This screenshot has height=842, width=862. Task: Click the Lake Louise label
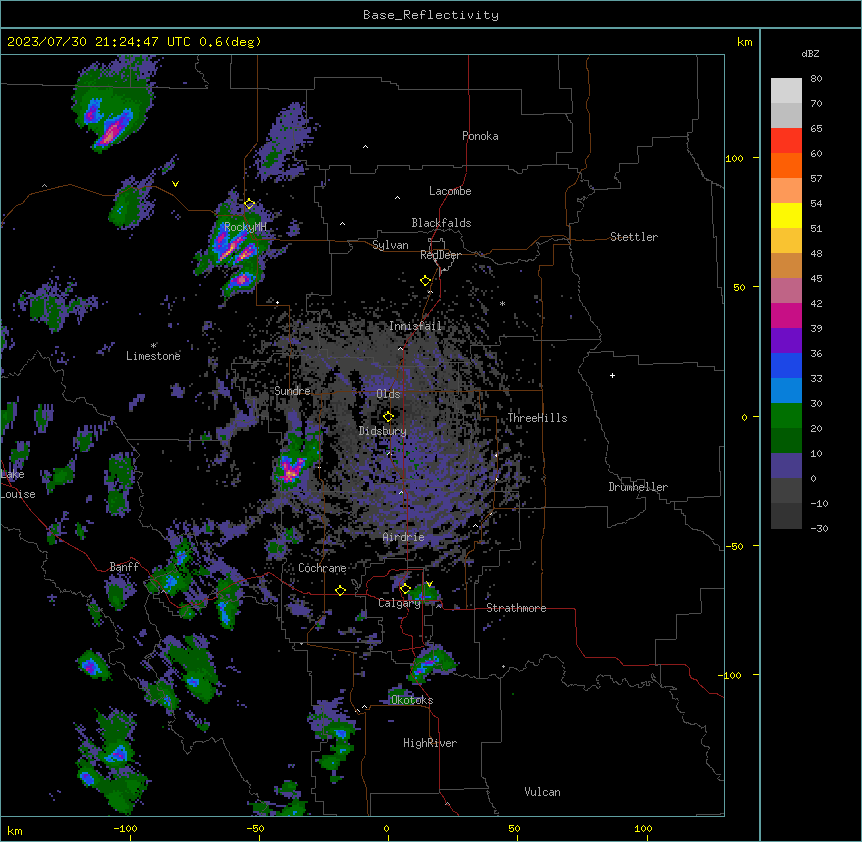[18, 484]
